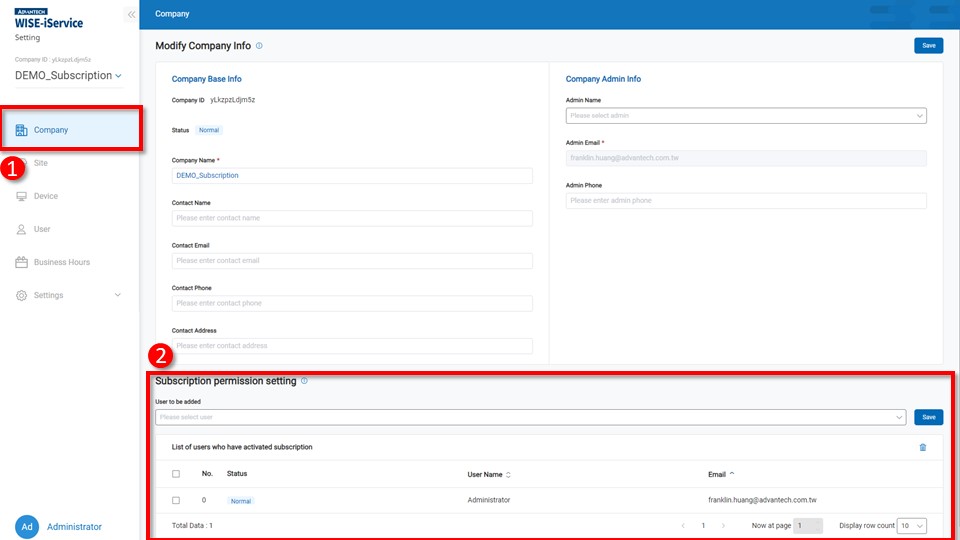The height and width of the screenshot is (540, 960).
Task: Click the Administrator avatar icon
Action: 27,526
